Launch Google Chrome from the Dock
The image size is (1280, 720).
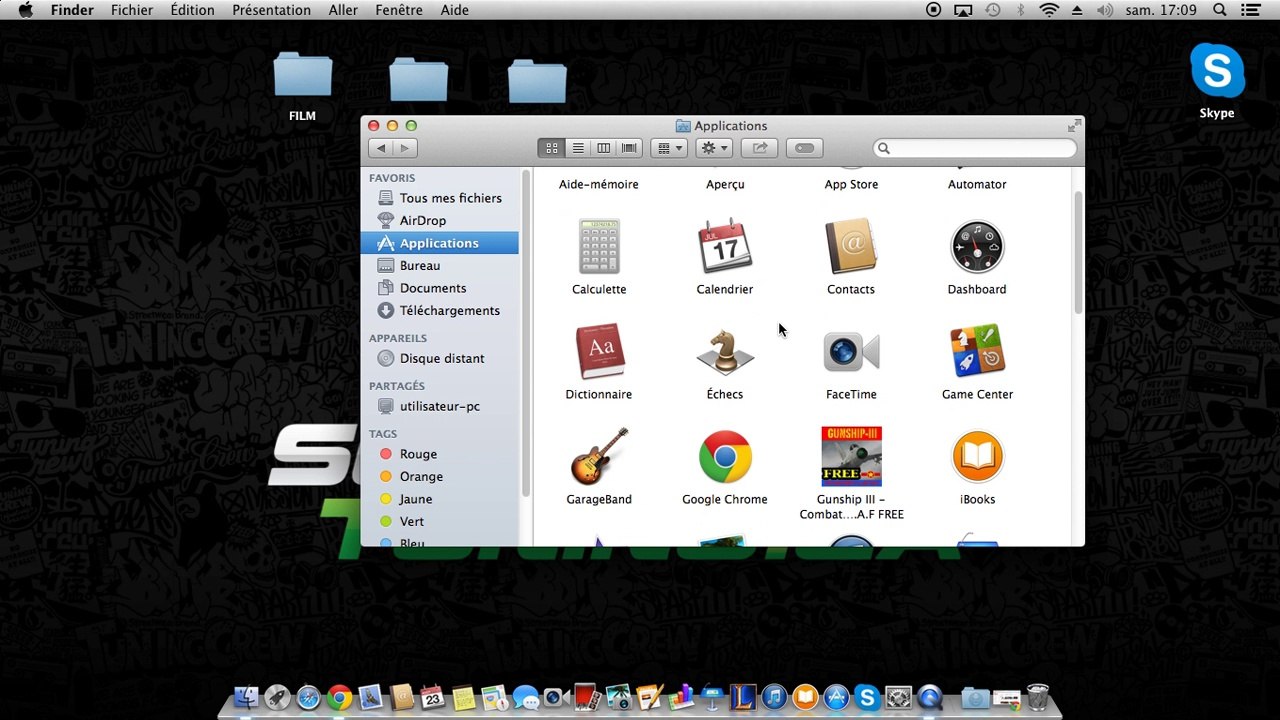click(339, 698)
